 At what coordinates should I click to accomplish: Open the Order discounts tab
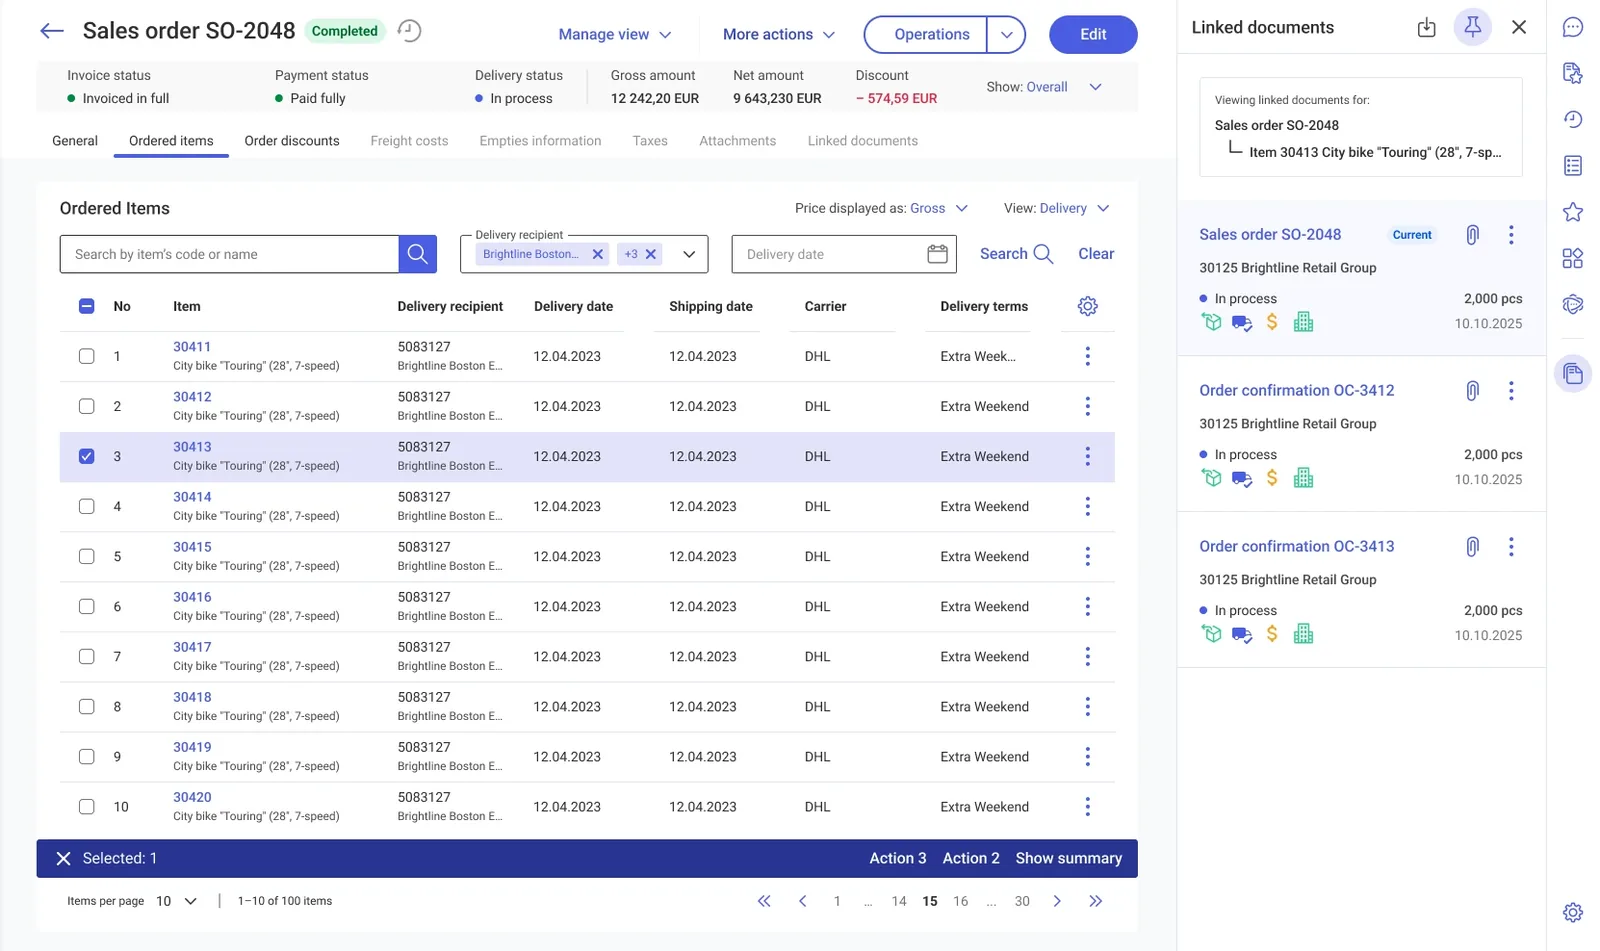point(292,141)
